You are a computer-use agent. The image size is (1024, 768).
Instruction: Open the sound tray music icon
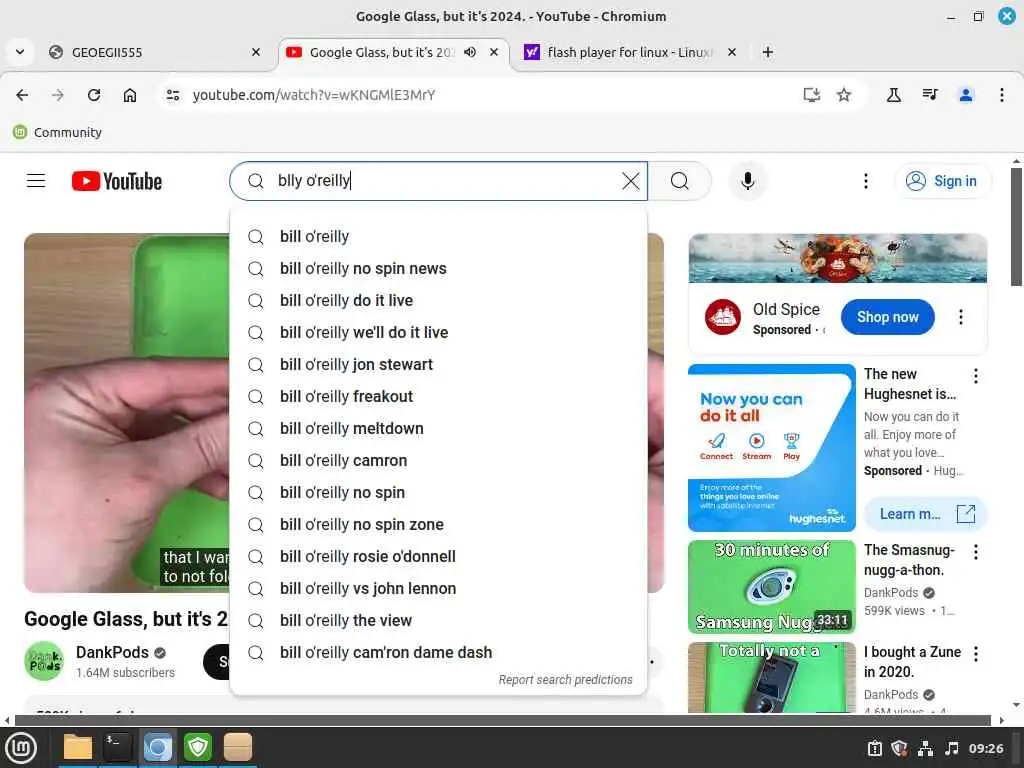952,748
